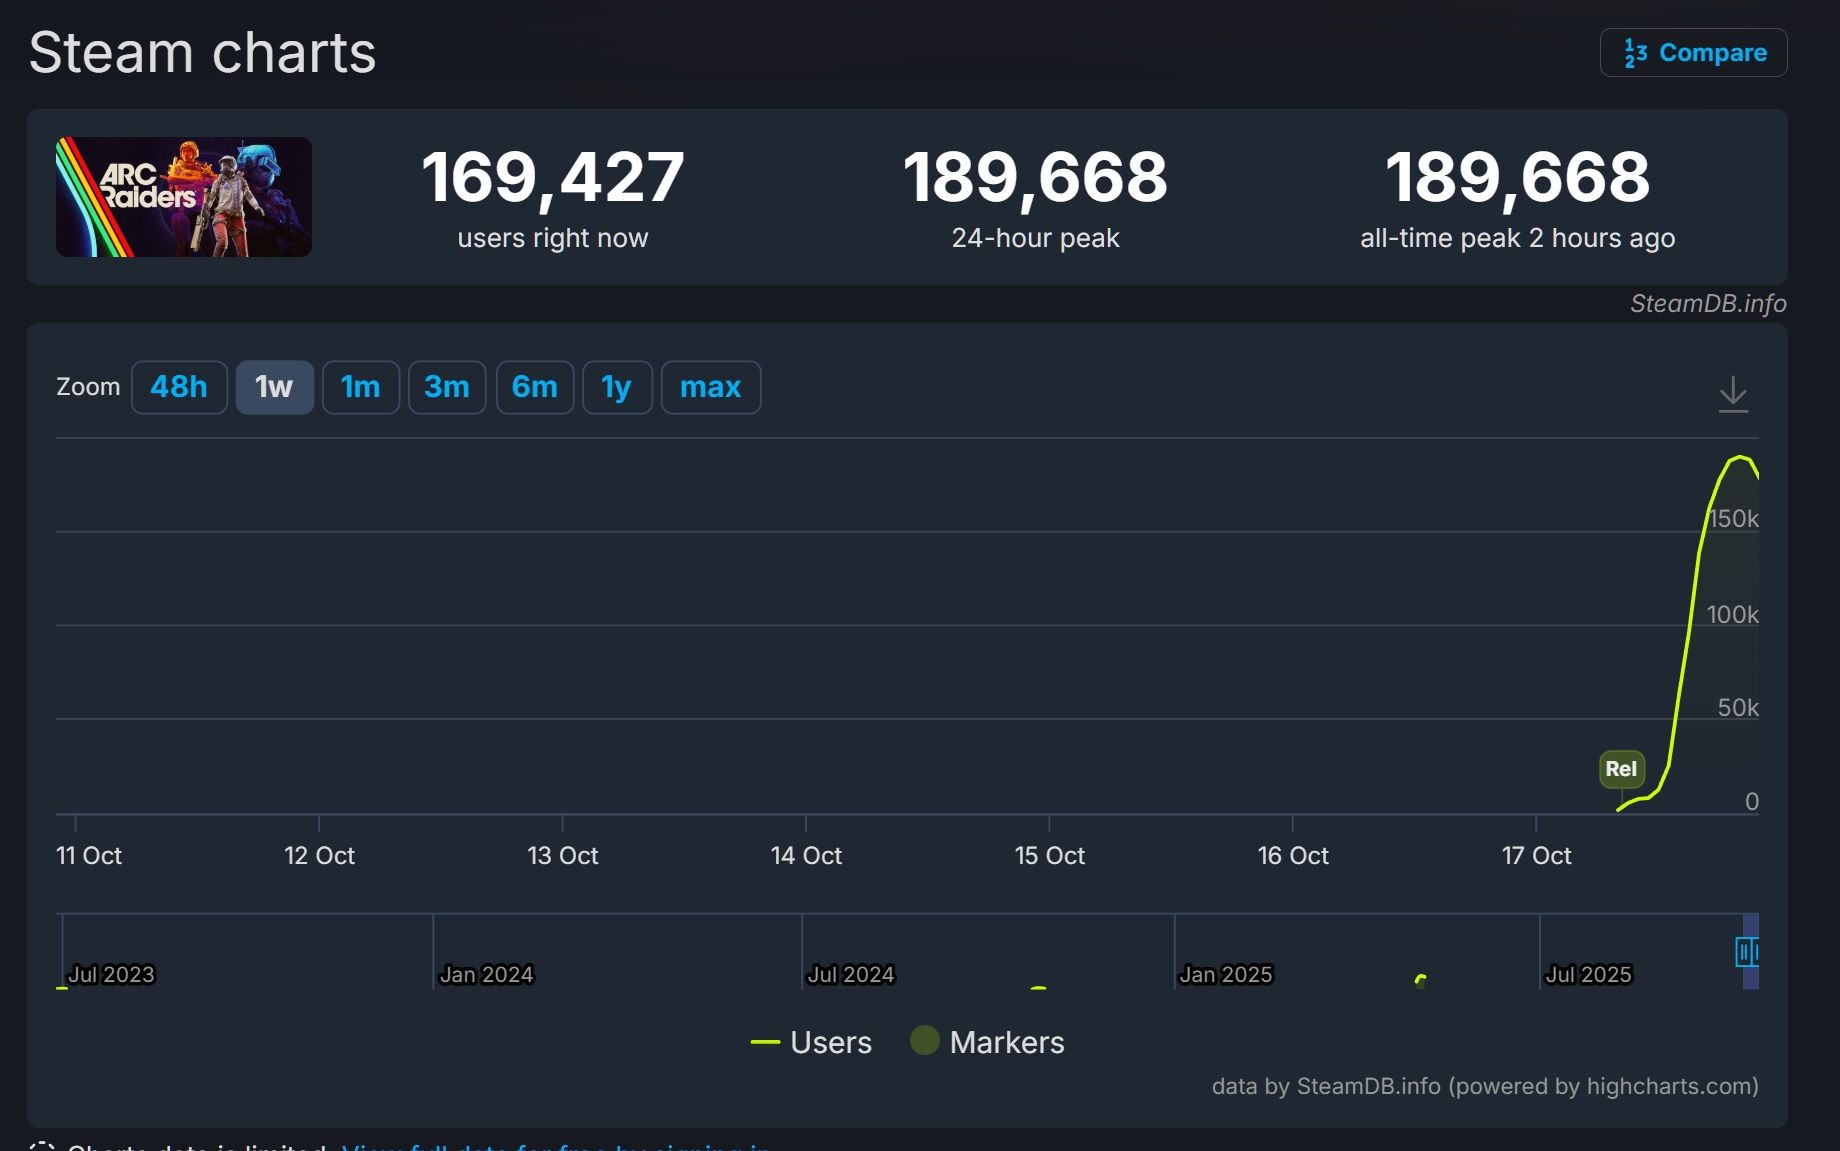Toggle the Markers series in legend
This screenshot has height=1151, width=1840.
point(988,1042)
